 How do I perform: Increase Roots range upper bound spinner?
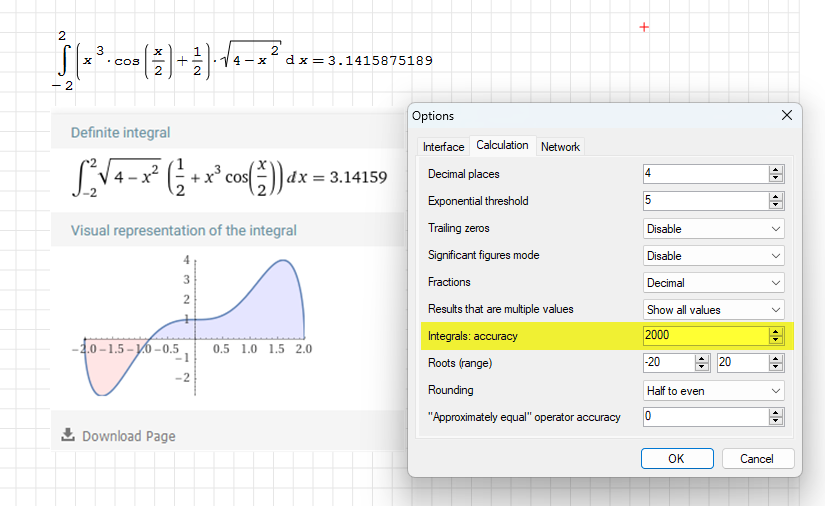point(776,359)
